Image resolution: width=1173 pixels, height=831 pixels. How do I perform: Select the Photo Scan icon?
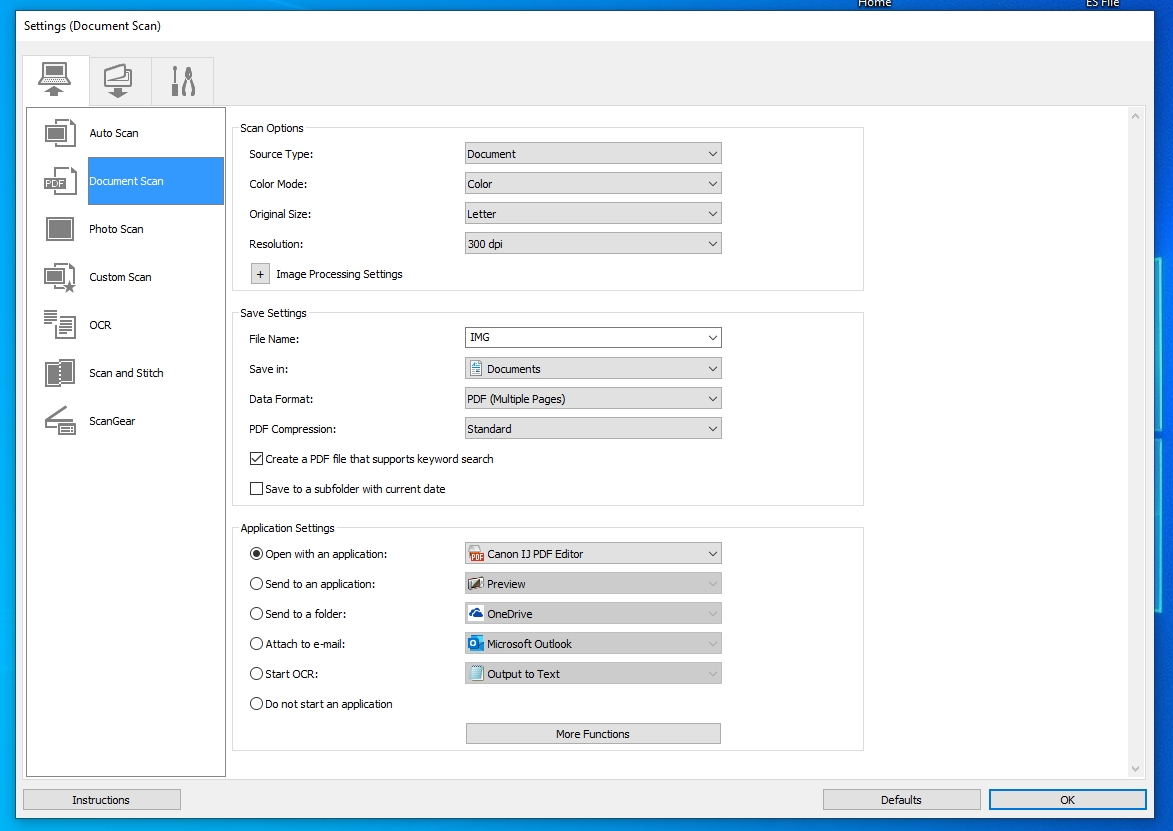click(x=60, y=229)
